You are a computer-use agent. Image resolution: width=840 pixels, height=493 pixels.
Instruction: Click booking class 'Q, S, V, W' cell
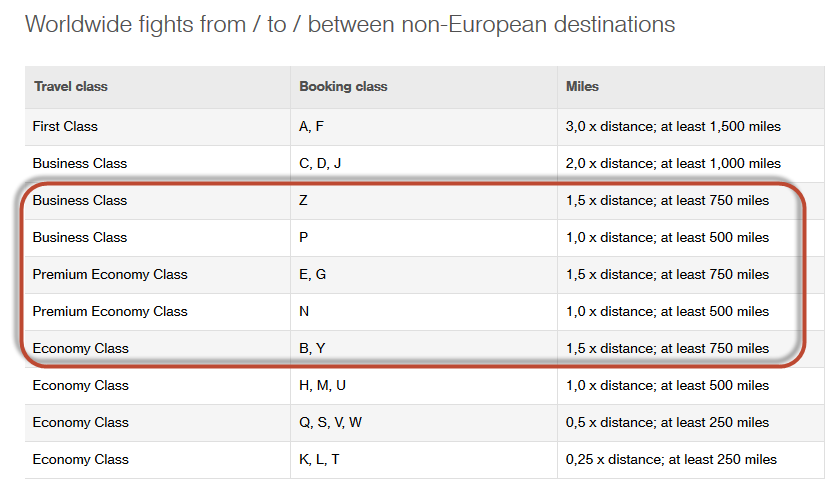point(330,422)
